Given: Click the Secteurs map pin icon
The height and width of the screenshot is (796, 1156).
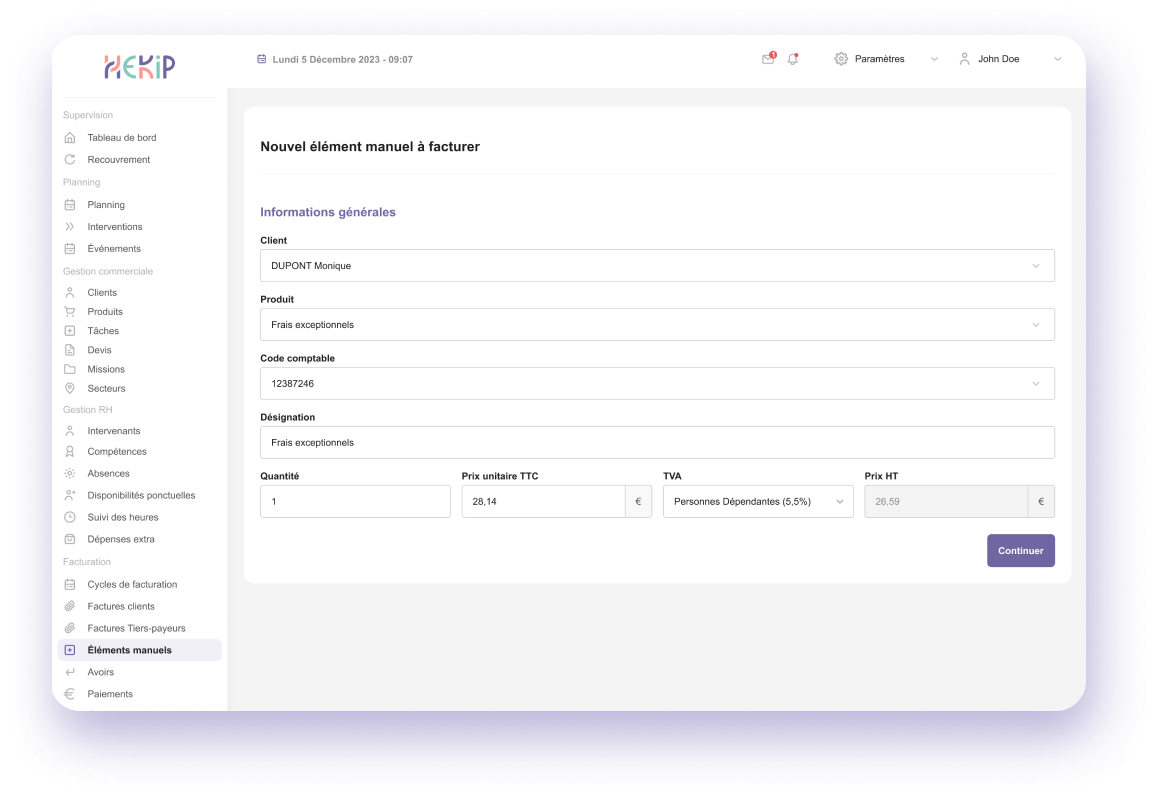Looking at the screenshot, I should pyautogui.click(x=70, y=388).
